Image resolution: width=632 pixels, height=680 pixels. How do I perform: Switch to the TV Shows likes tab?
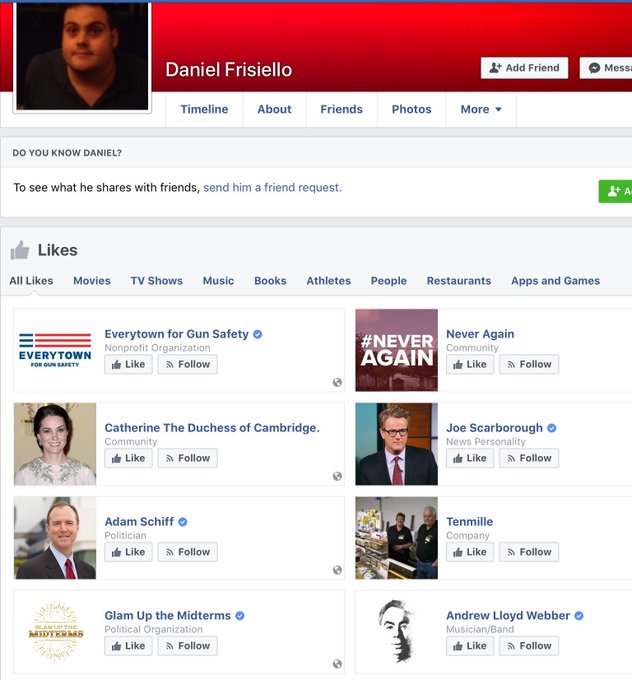click(157, 281)
